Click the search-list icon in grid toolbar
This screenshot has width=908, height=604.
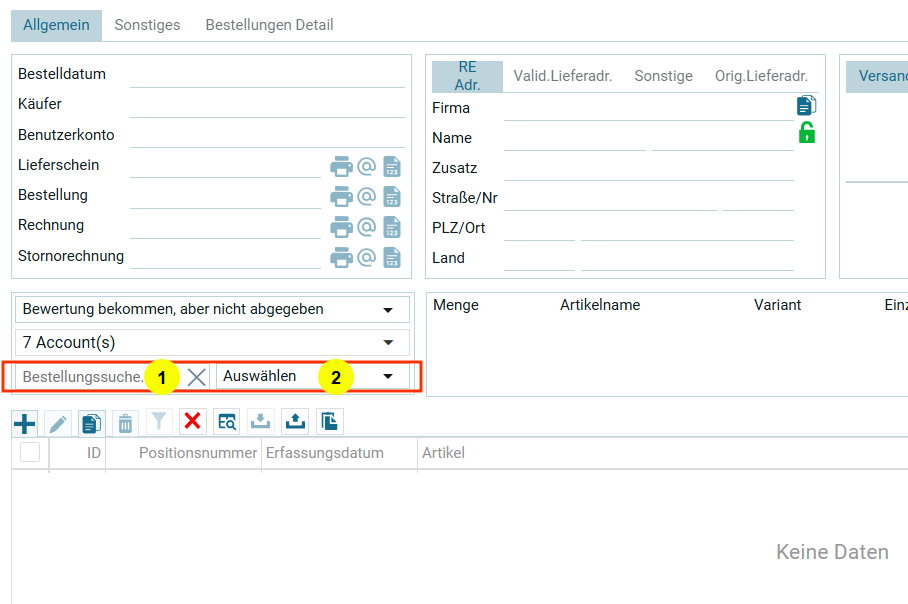tap(227, 422)
